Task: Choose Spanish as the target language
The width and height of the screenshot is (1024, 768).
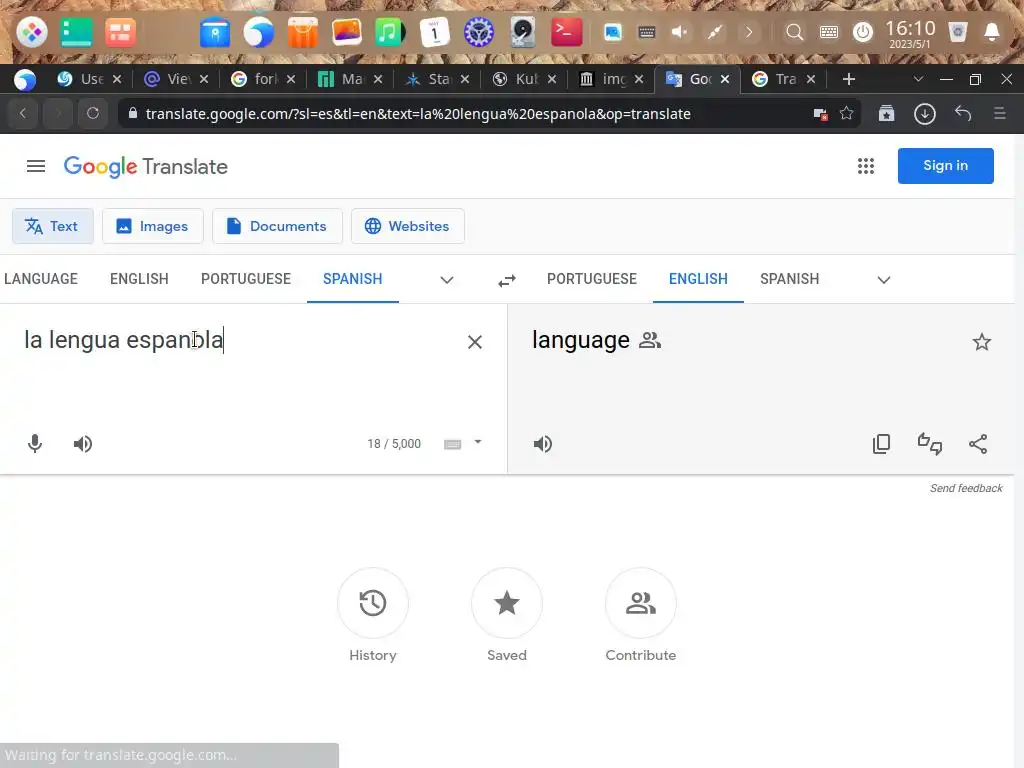Action: 789,279
